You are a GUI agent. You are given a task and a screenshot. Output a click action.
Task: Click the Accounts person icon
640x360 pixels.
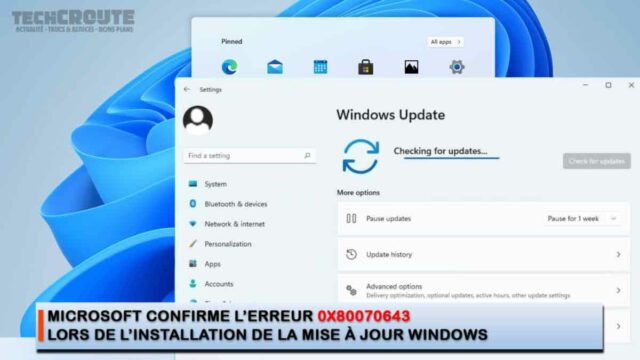pyautogui.click(x=193, y=284)
